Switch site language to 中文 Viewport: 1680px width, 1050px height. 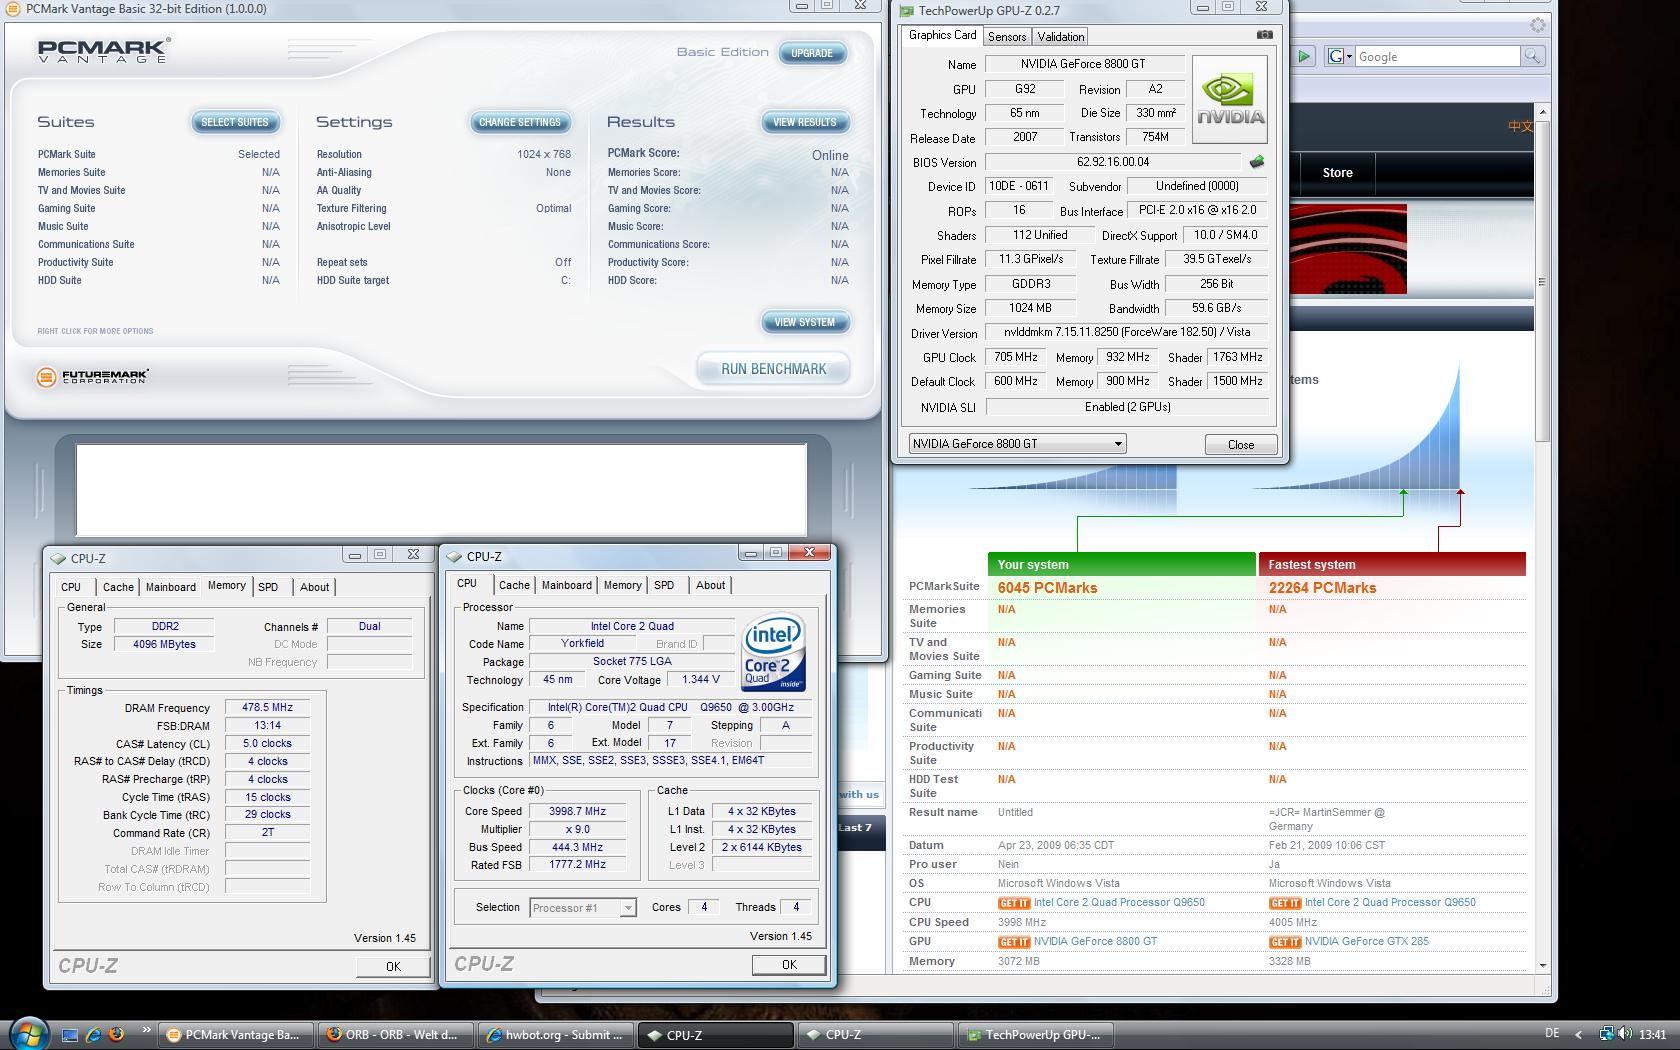click(x=1520, y=126)
